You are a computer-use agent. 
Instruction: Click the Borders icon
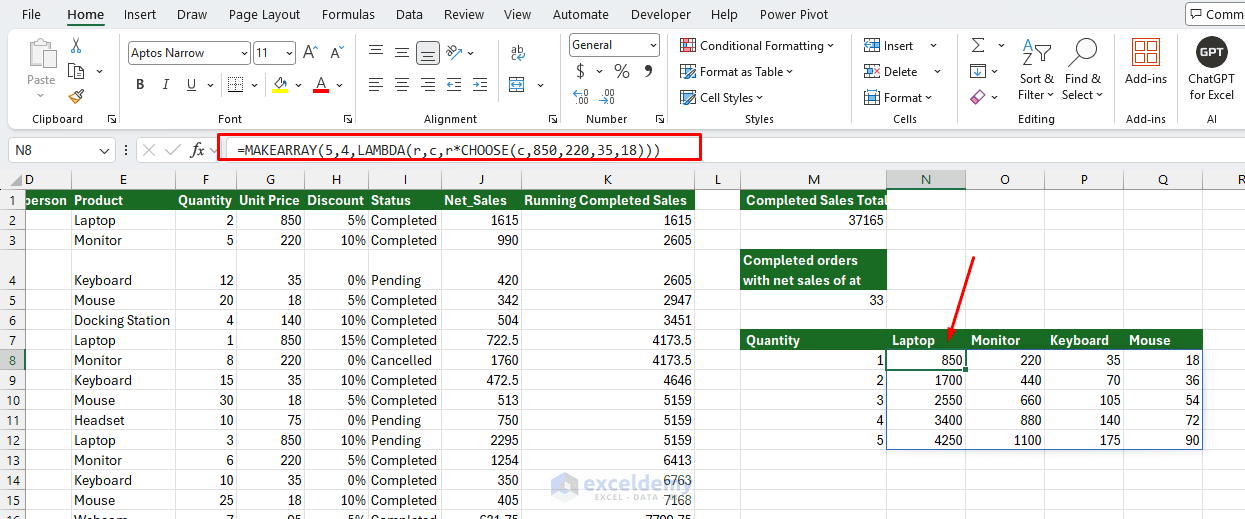click(x=236, y=85)
